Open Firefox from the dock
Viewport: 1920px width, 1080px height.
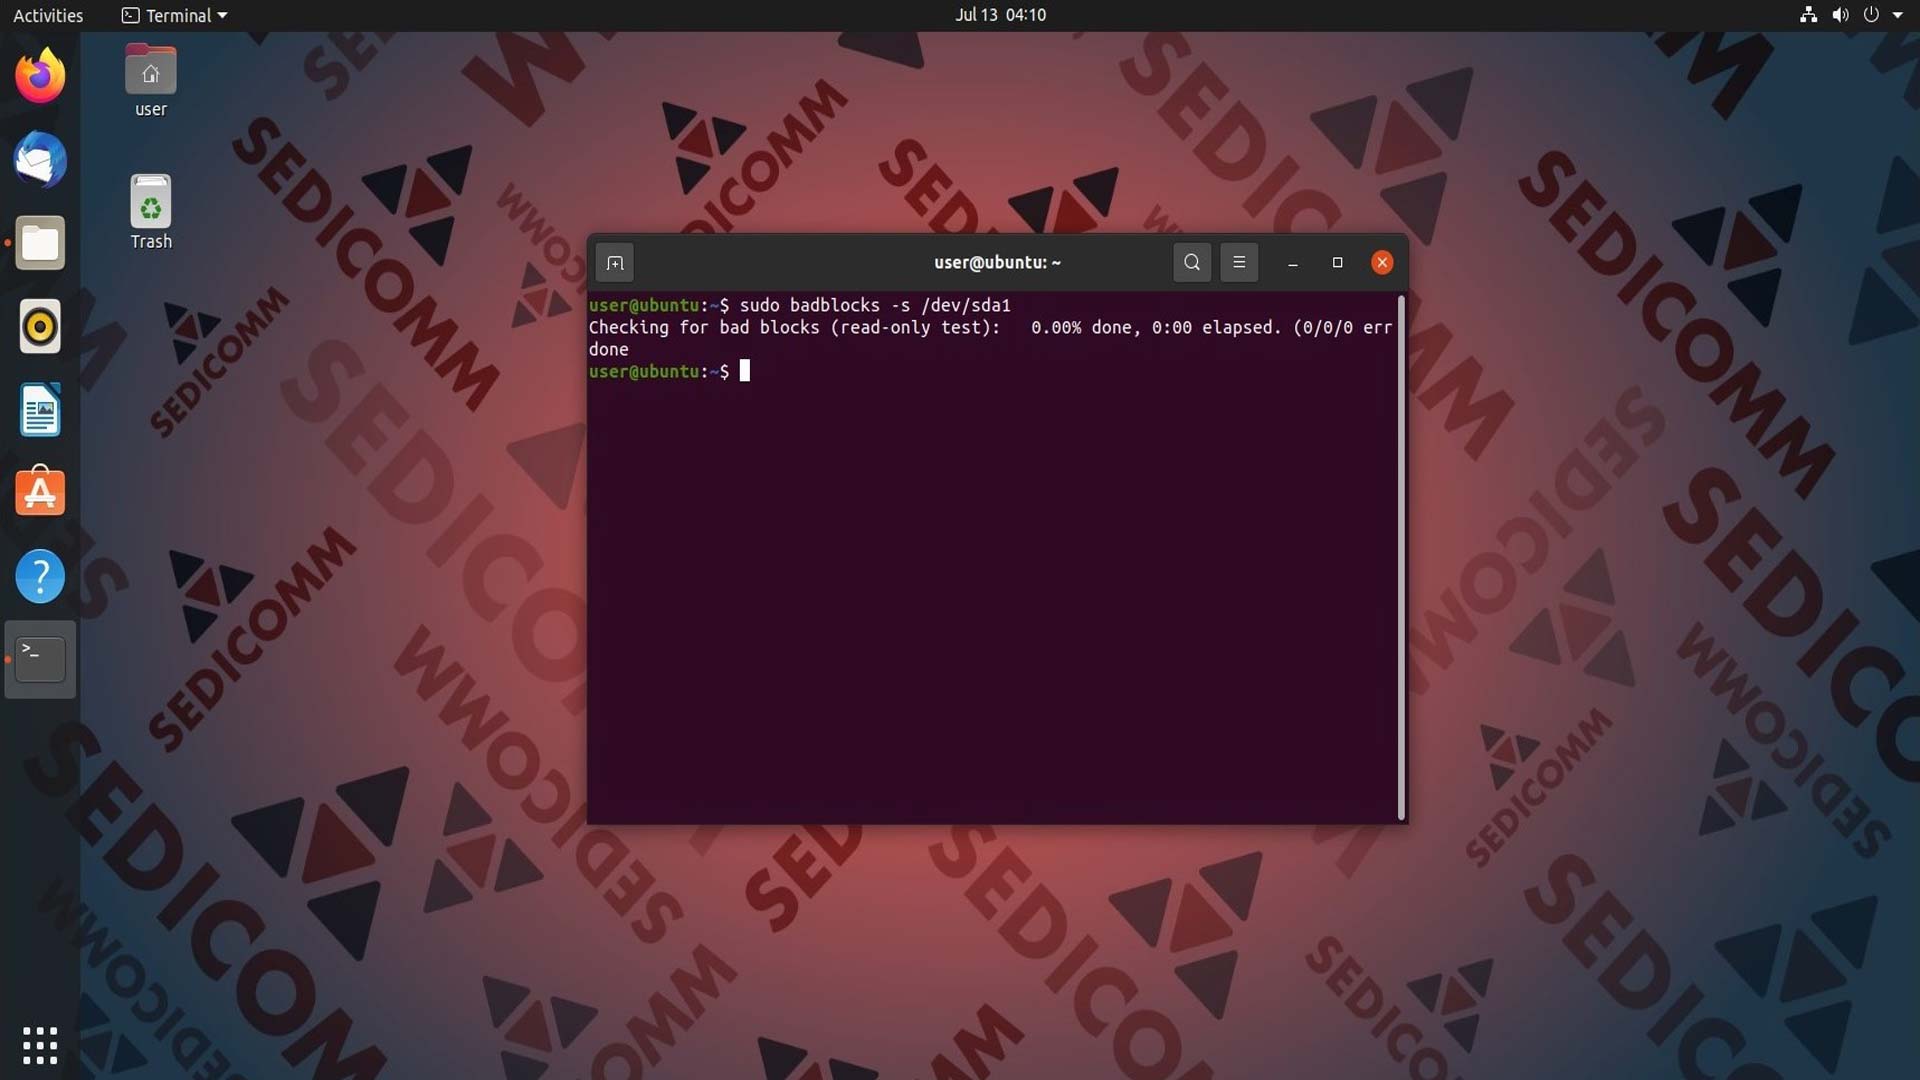point(40,76)
